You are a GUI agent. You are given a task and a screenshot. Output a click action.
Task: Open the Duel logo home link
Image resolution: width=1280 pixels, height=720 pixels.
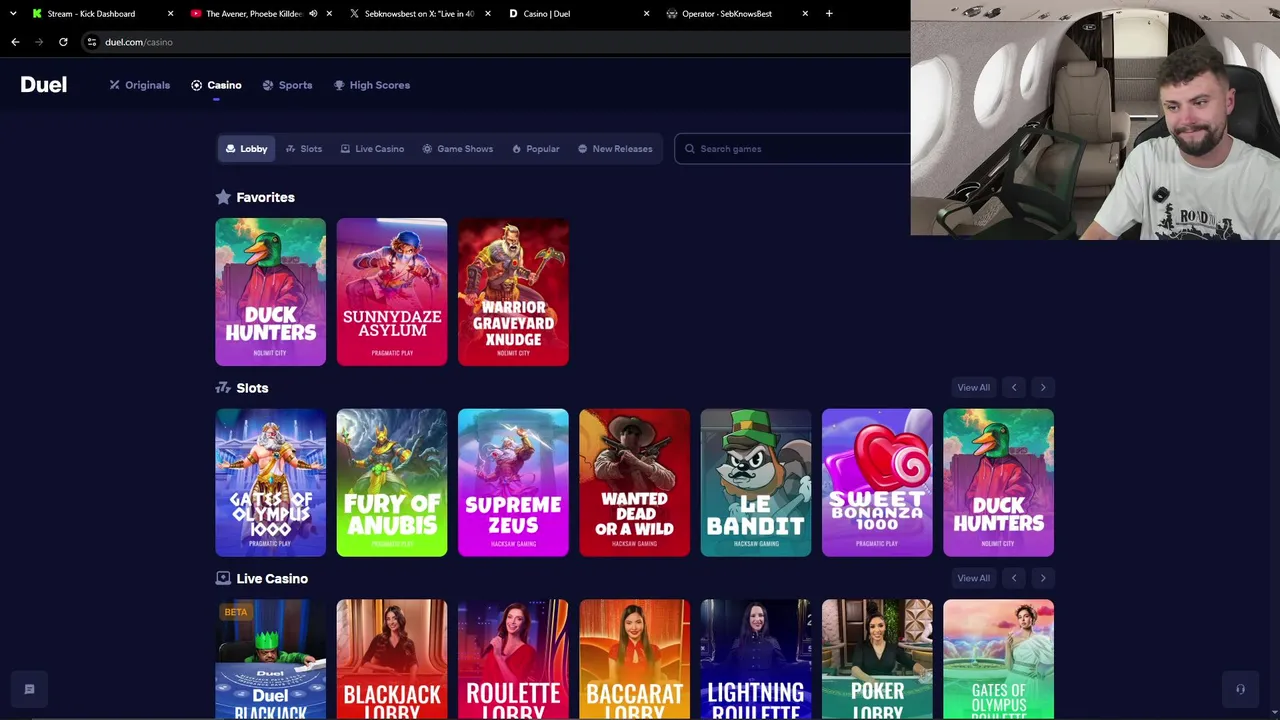tap(44, 85)
